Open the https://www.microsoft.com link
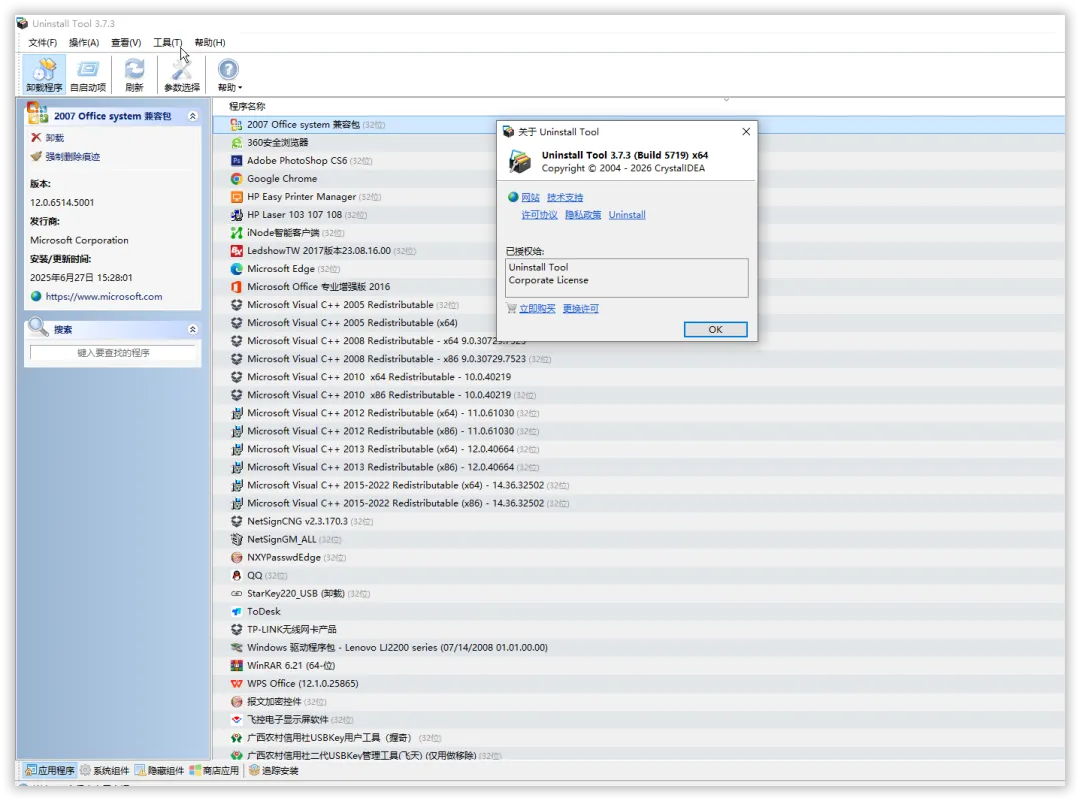Image resolution: width=1080 pixels, height=801 pixels. (104, 297)
